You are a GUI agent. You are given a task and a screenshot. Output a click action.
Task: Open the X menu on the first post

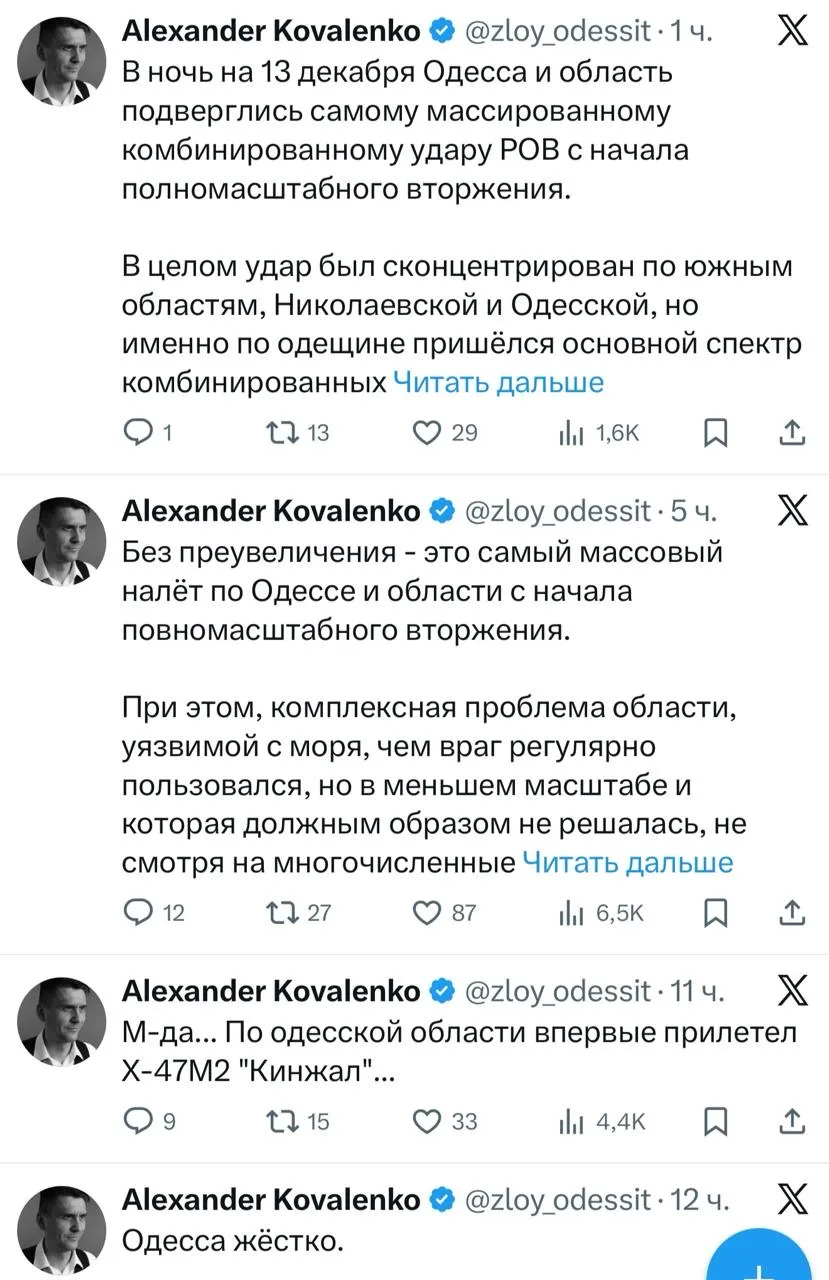[x=792, y=34]
